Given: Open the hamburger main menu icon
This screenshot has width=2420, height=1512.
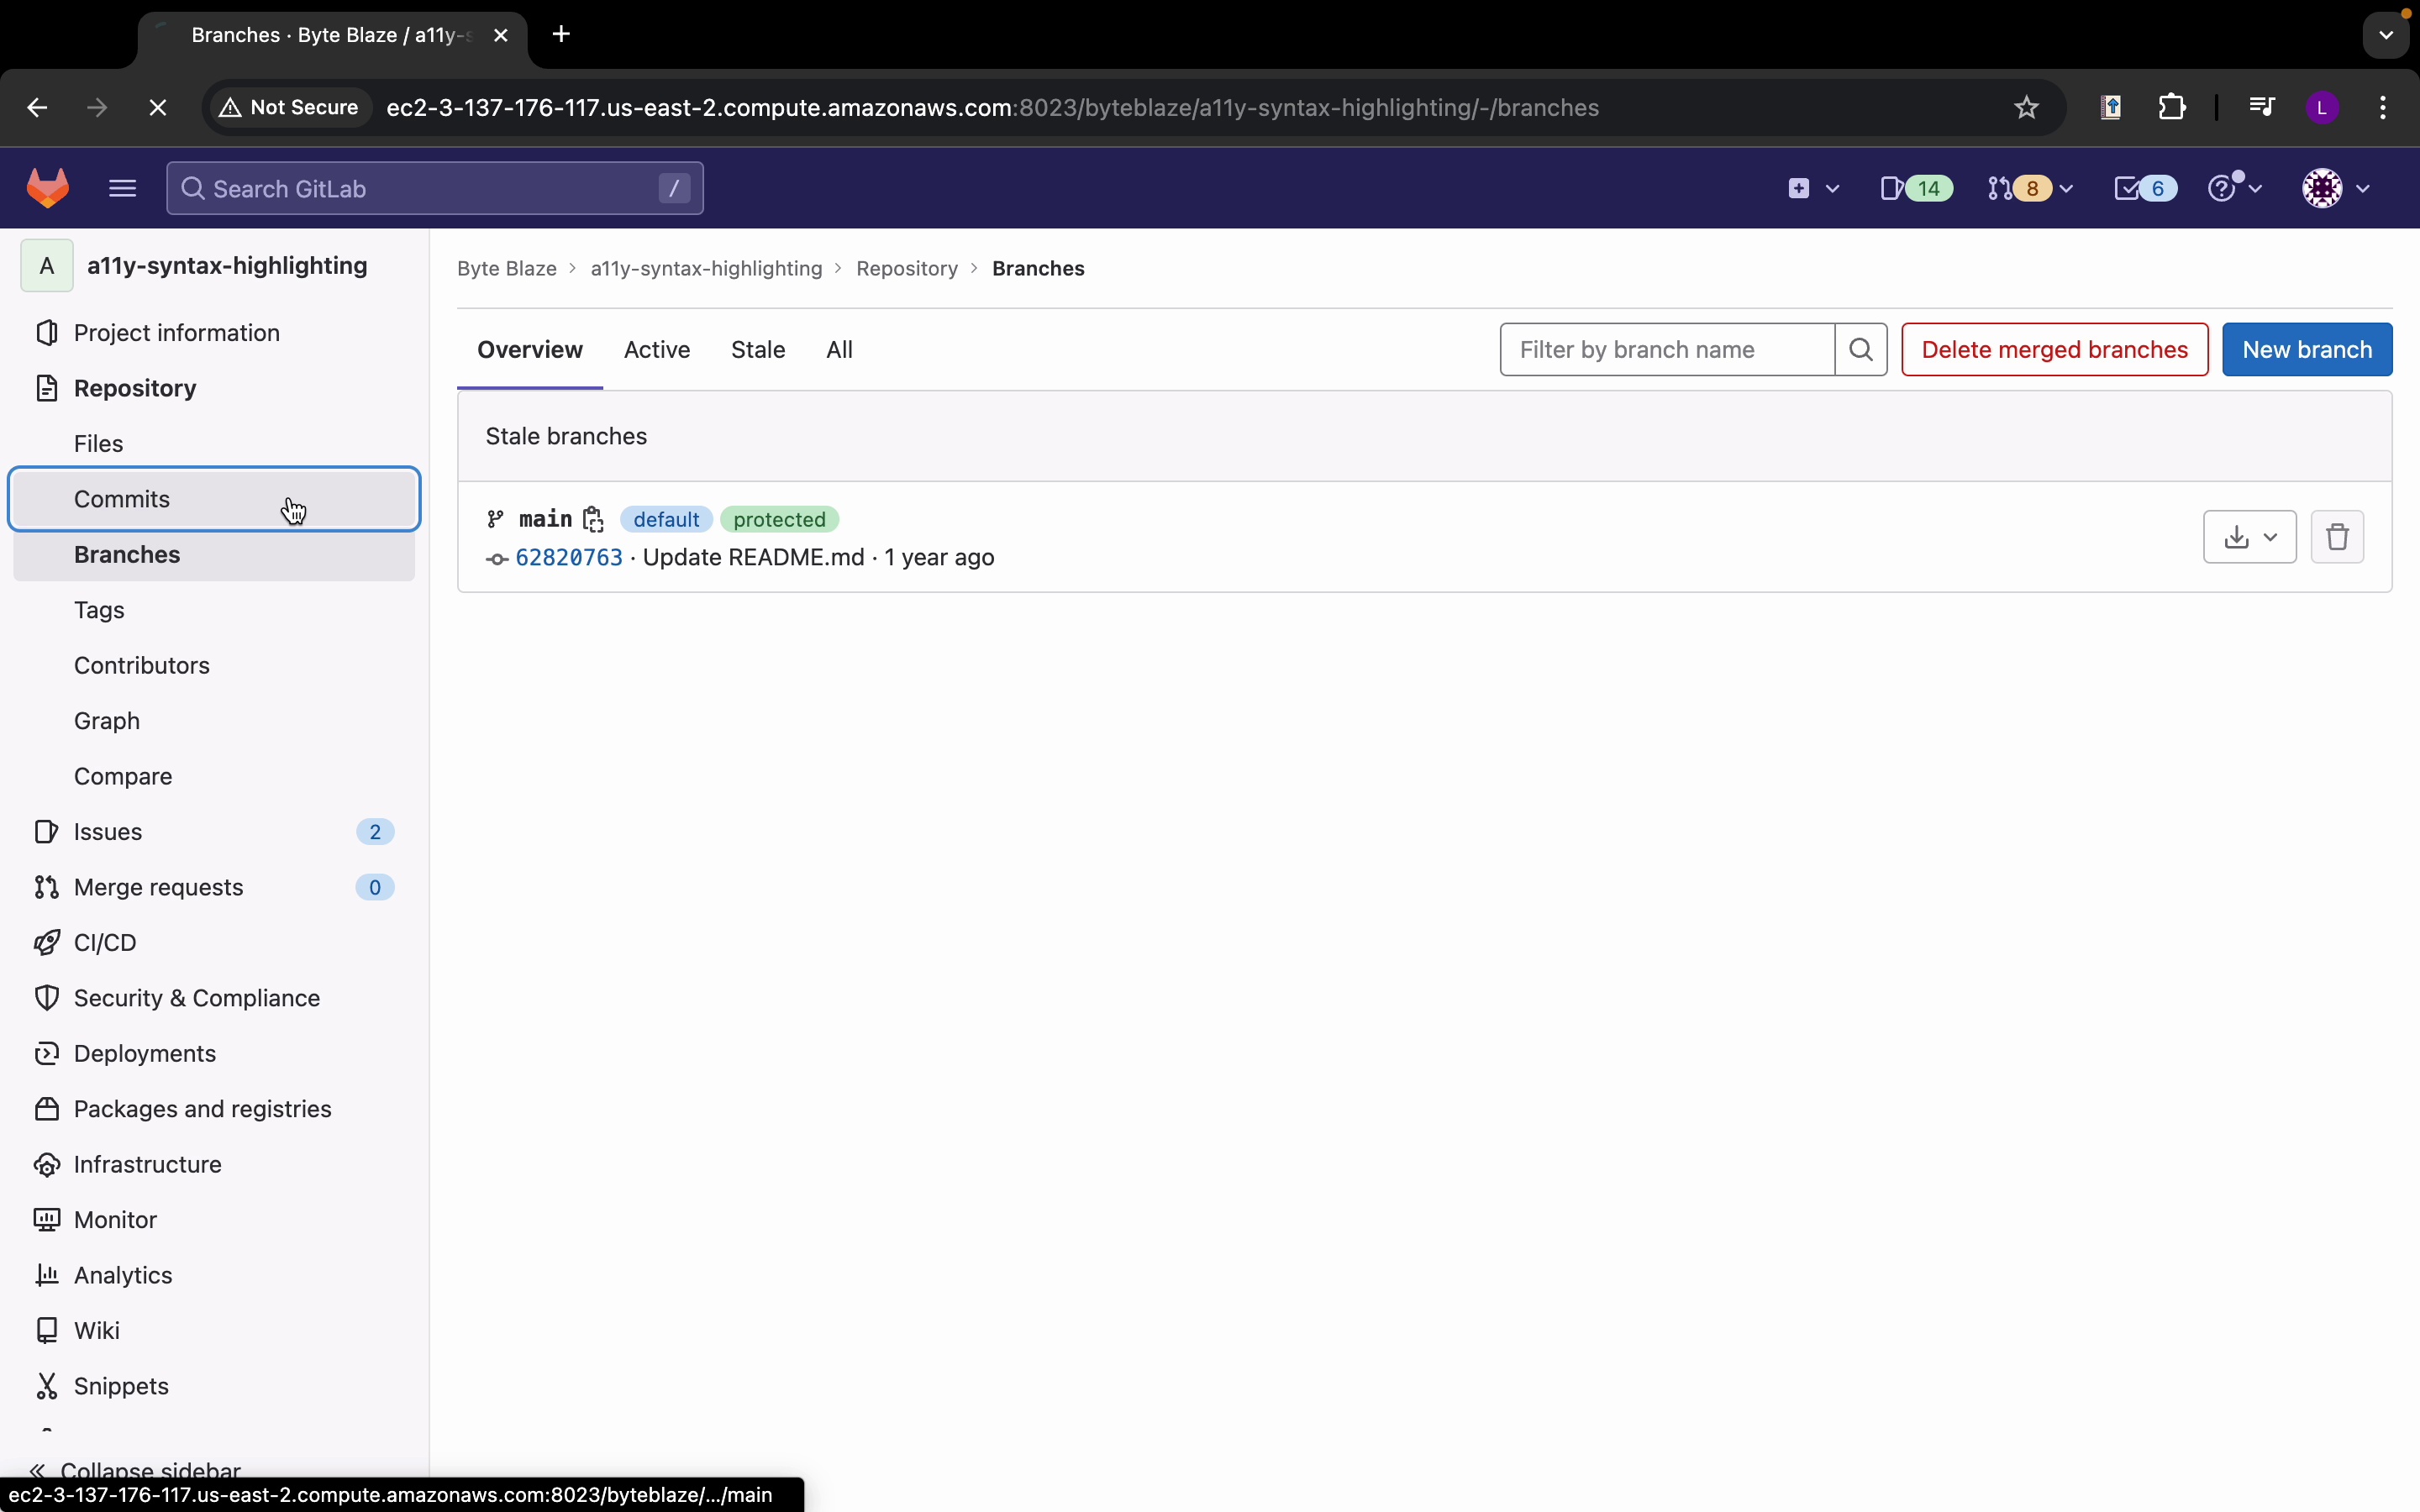Looking at the screenshot, I should coord(122,188).
